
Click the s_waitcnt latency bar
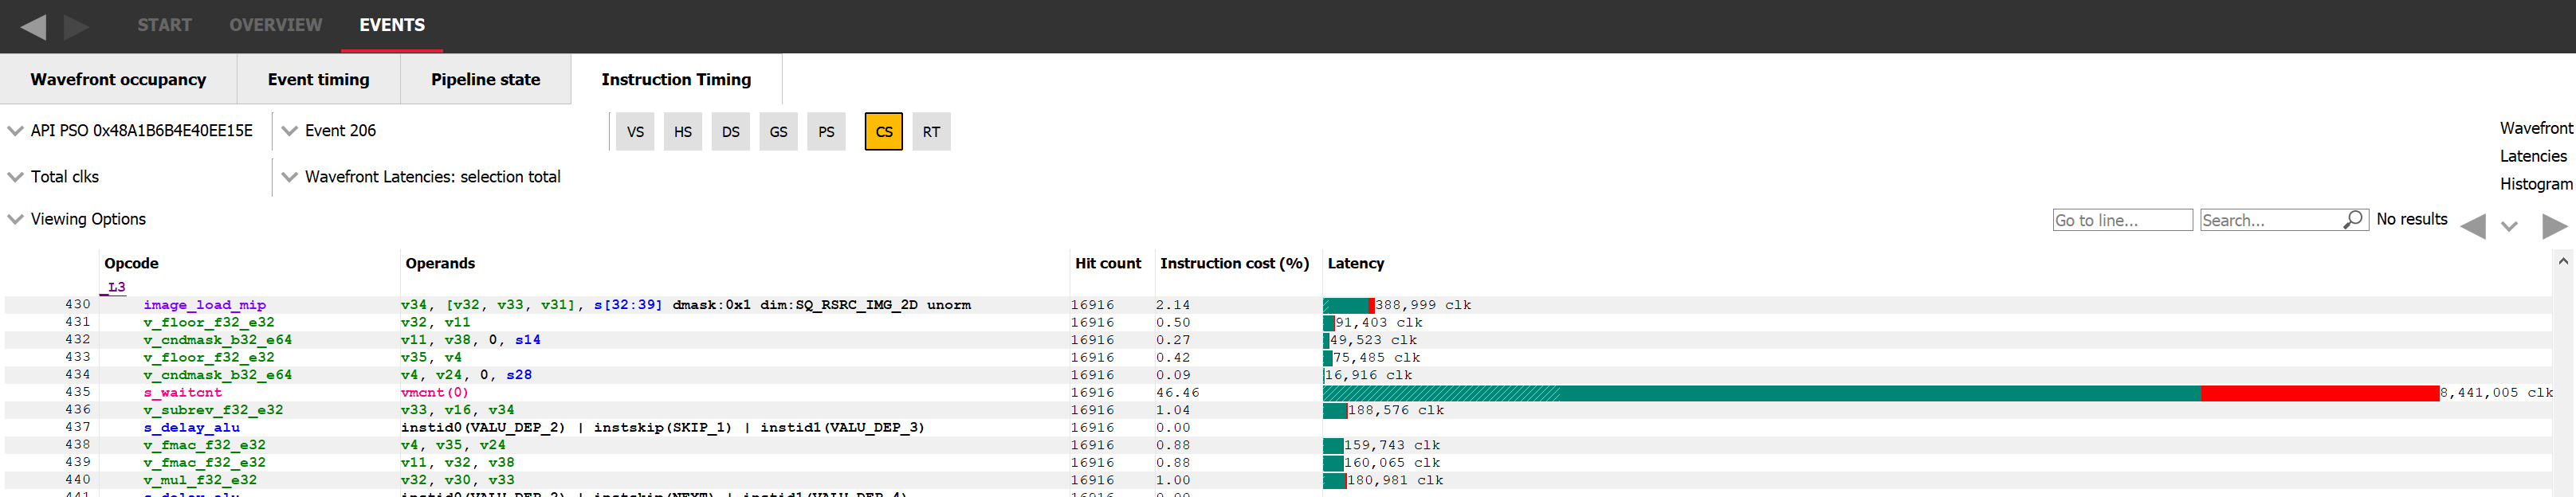[1880, 393]
